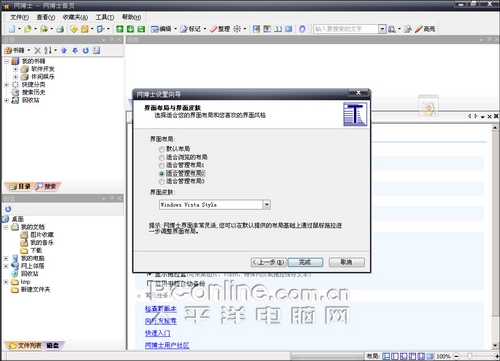Click the open-book view toolbar icon
Viewport: 500px width, 361px height.
tap(278, 29)
